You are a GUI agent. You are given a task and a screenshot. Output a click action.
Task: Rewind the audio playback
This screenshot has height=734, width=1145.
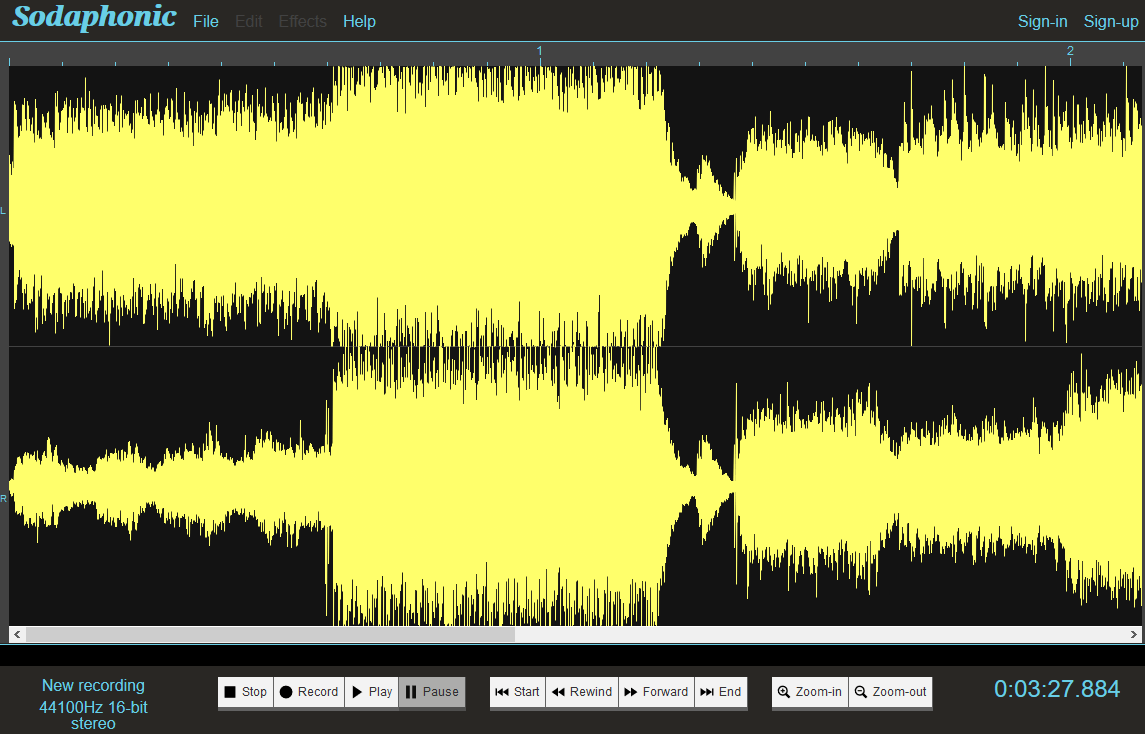tap(581, 692)
